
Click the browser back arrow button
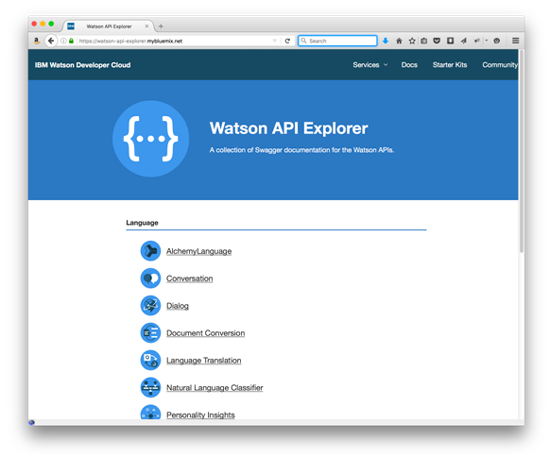51,41
